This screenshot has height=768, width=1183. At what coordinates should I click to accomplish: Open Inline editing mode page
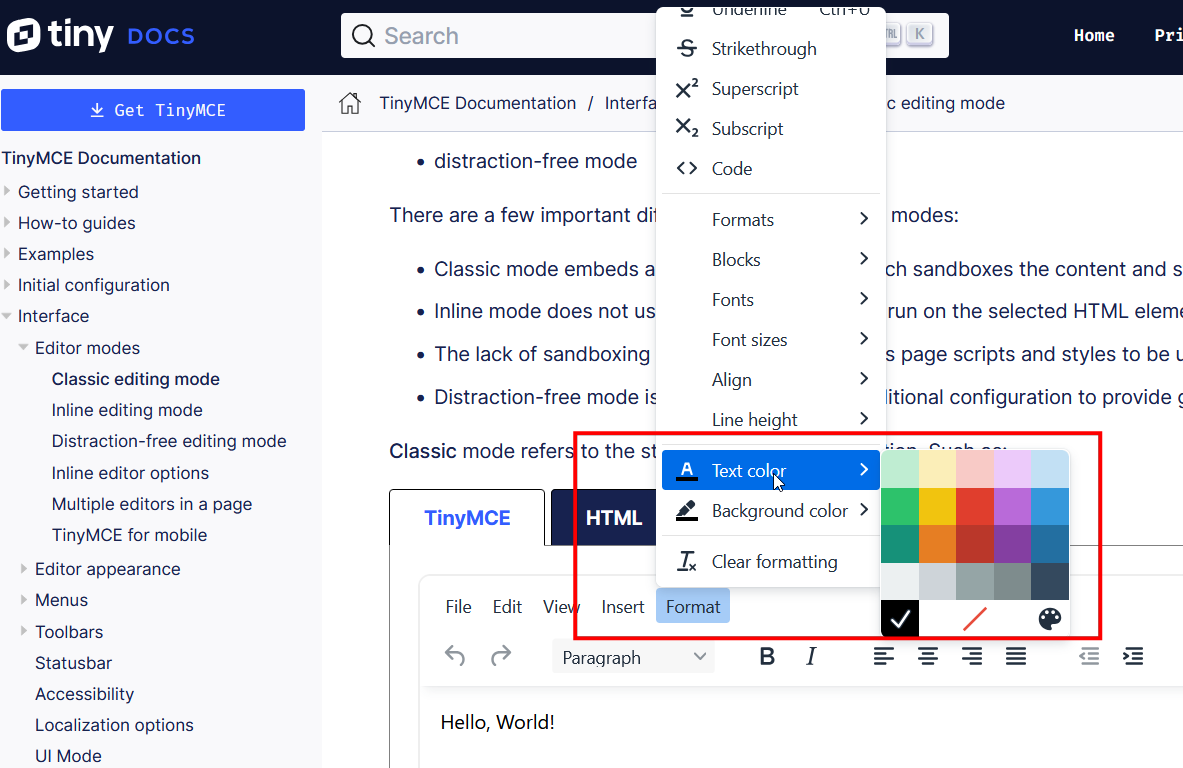click(127, 410)
